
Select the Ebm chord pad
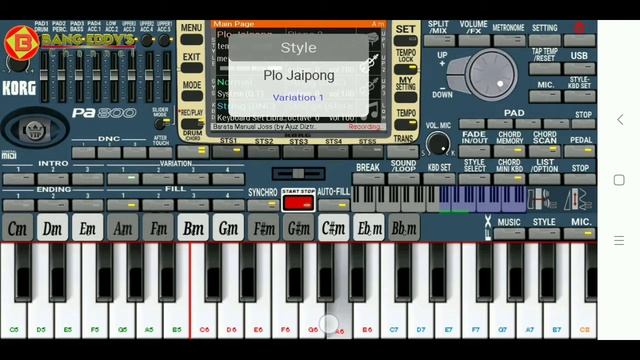point(369,228)
